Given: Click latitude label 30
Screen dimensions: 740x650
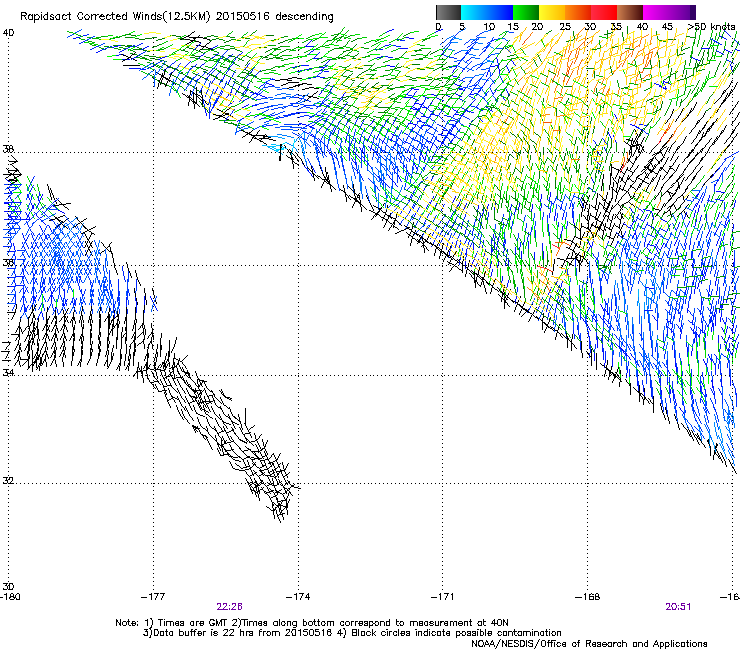Looking at the screenshot, I should coord(8,586).
